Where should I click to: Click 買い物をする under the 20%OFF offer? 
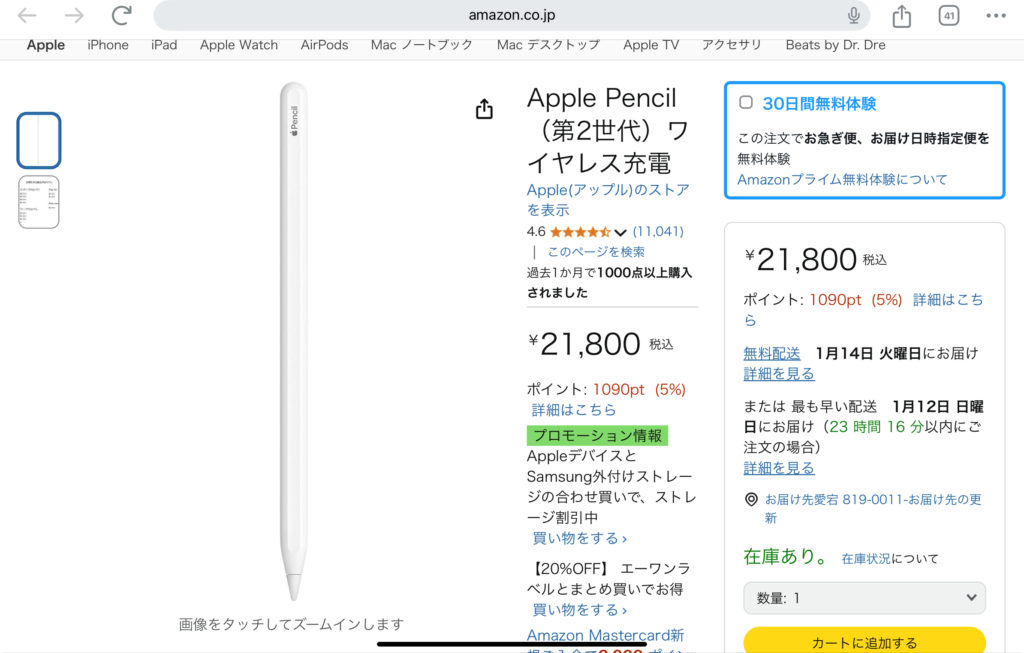coord(579,610)
